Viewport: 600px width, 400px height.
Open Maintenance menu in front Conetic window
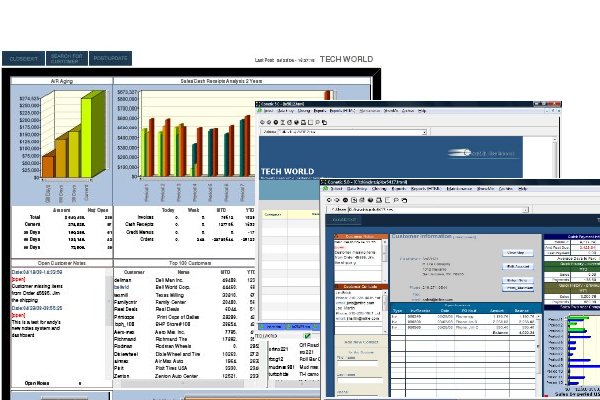pos(459,189)
